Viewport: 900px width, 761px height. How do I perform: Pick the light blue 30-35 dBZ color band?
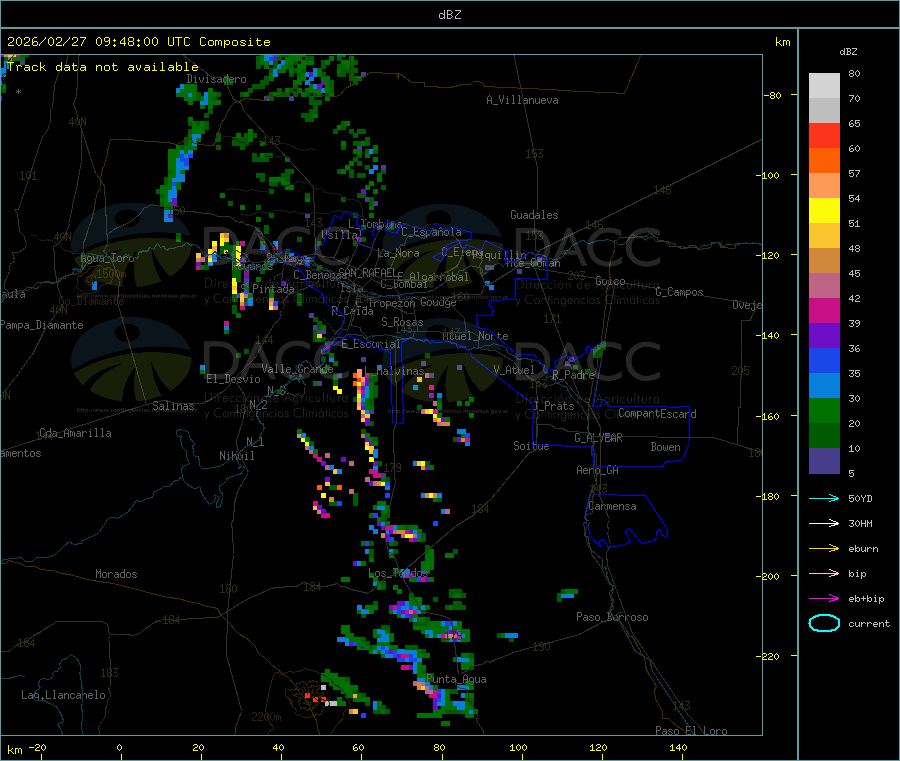coord(824,386)
